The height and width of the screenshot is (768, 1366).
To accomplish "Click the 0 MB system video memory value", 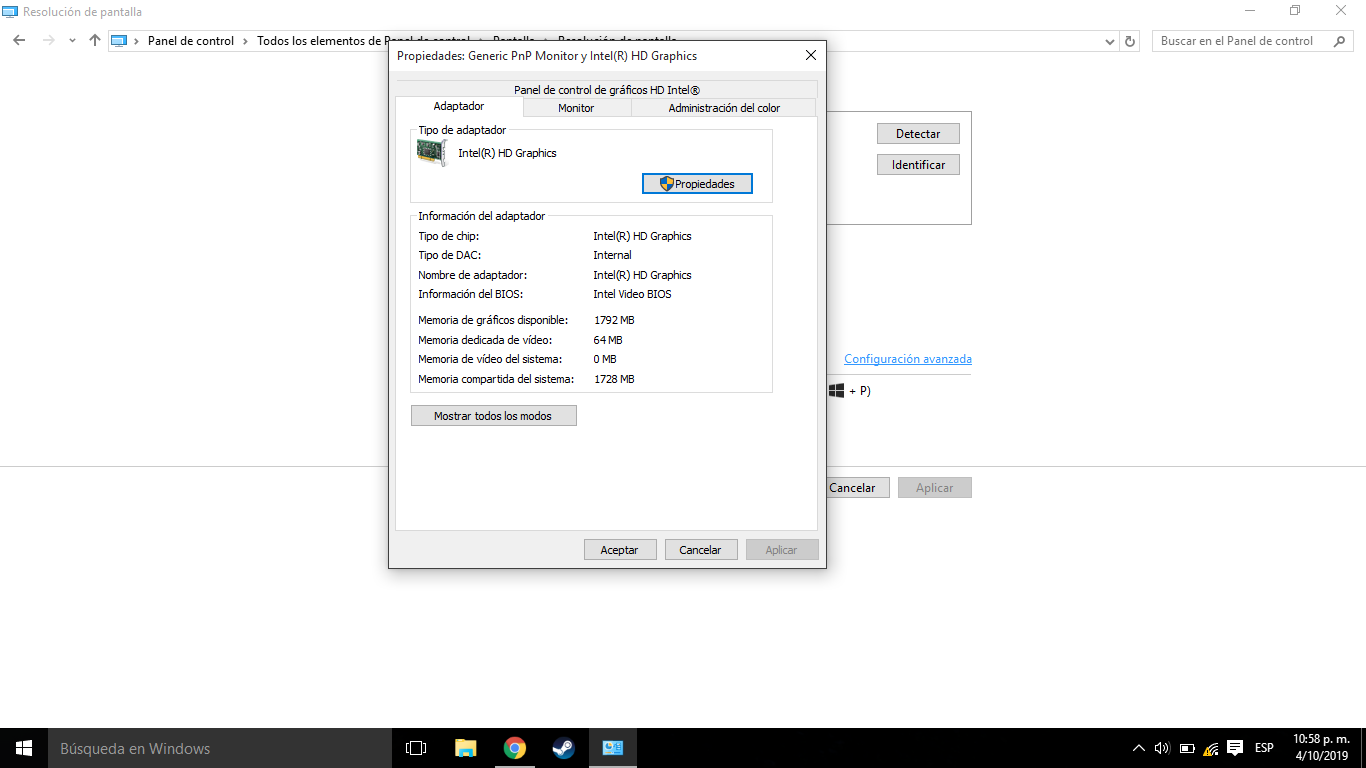I will coord(605,359).
